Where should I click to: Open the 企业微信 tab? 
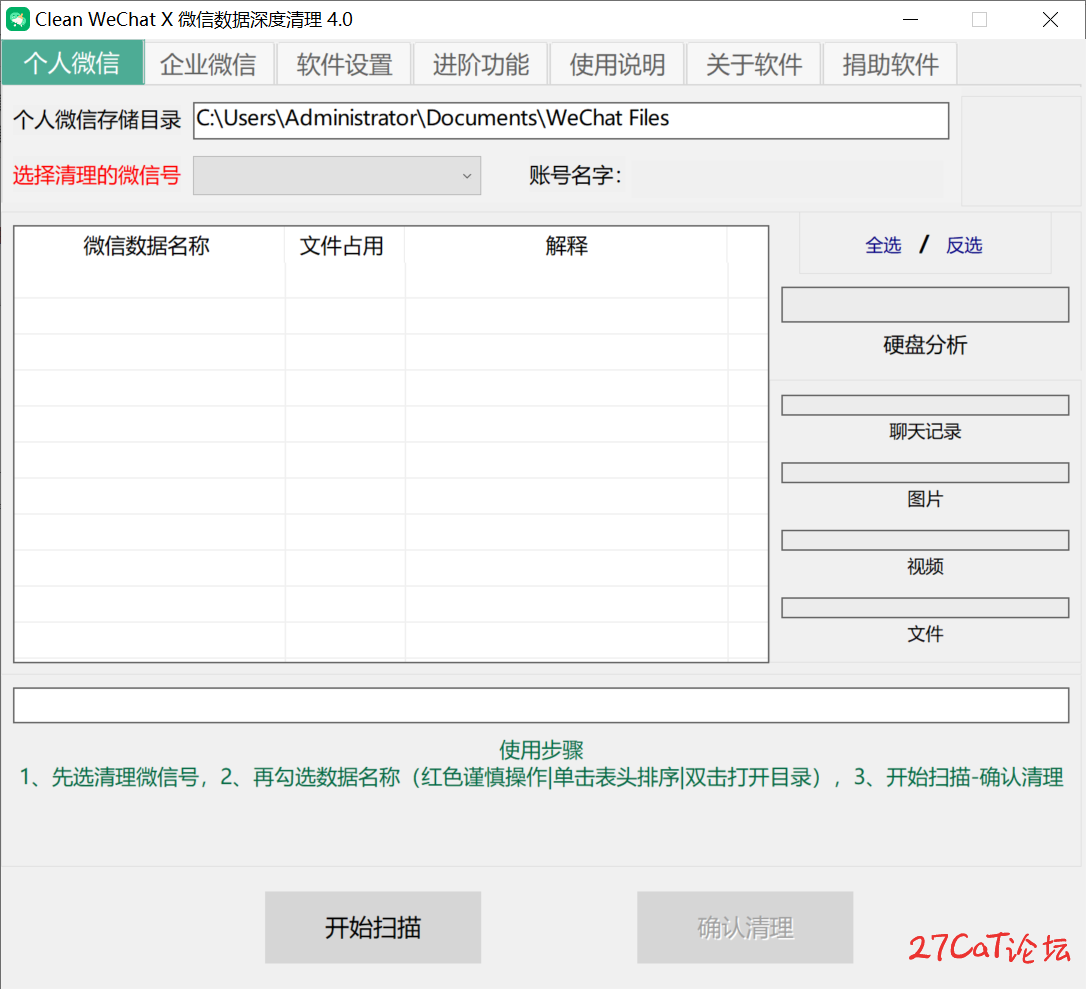point(208,64)
